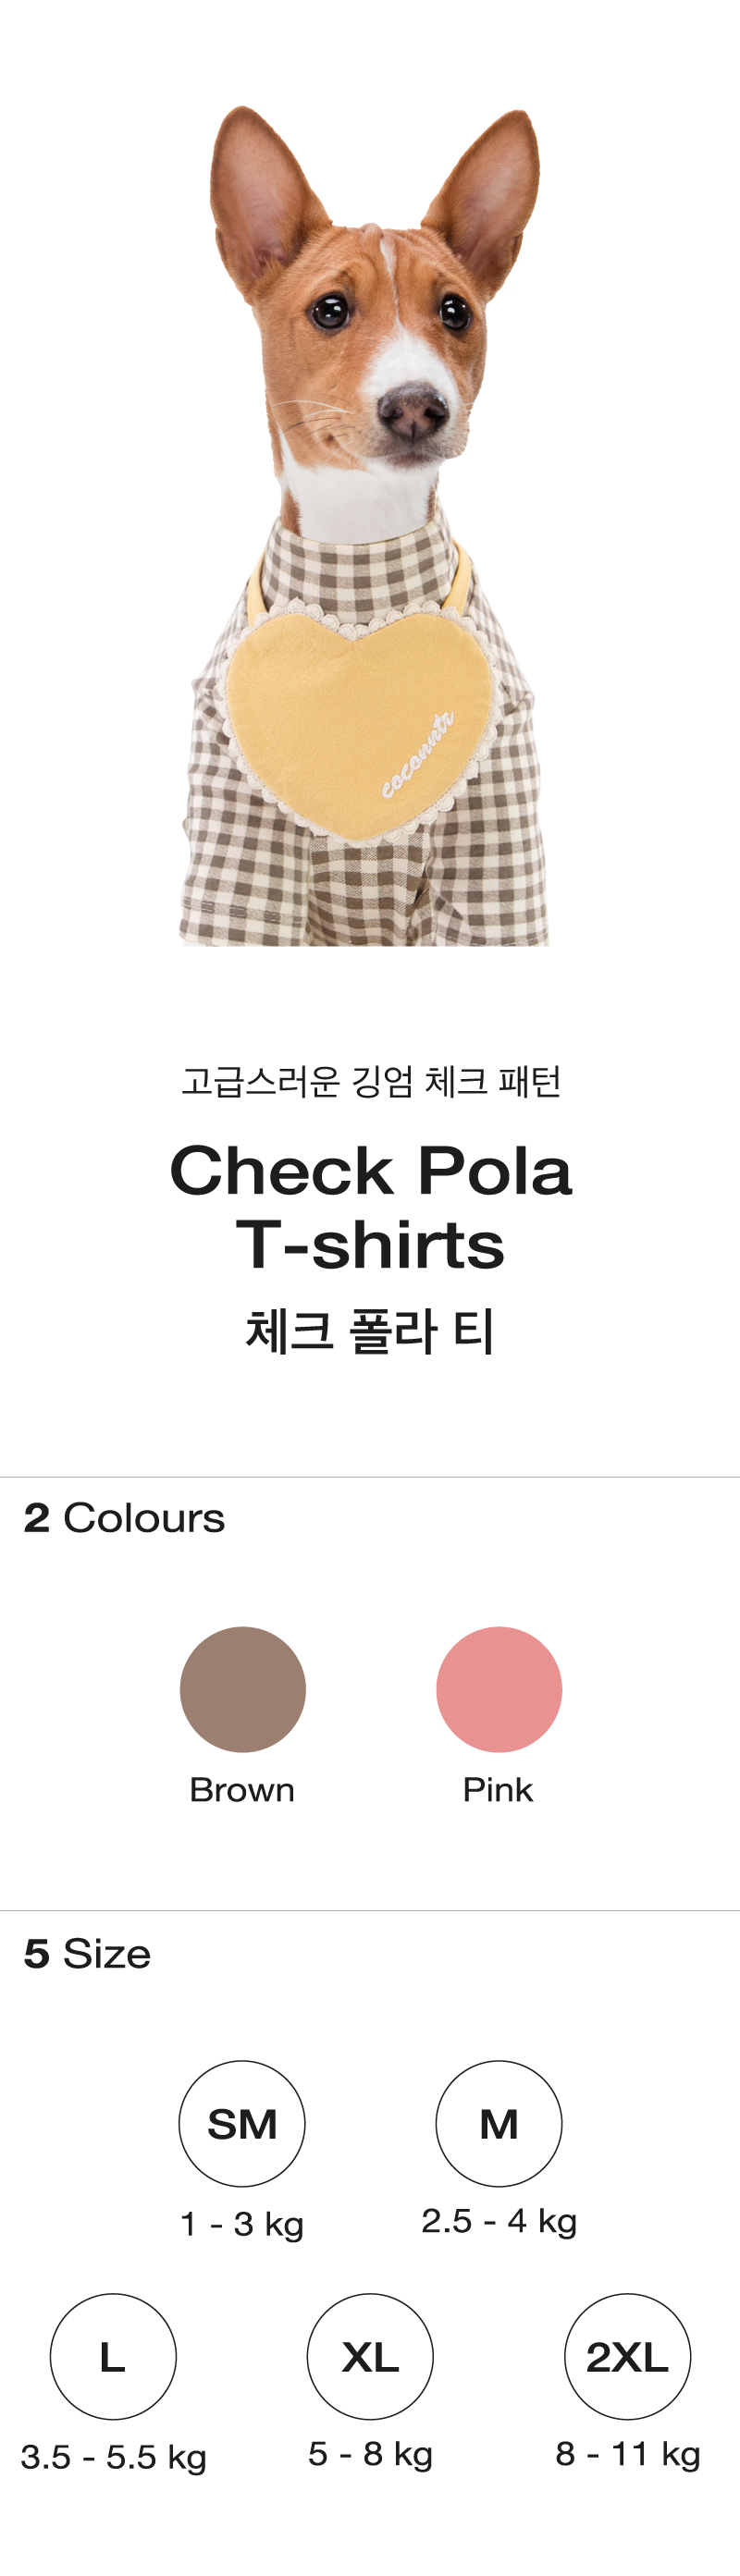This screenshot has width=740, height=2576.
Task: Click the Pink colour swatch
Action: click(498, 1689)
